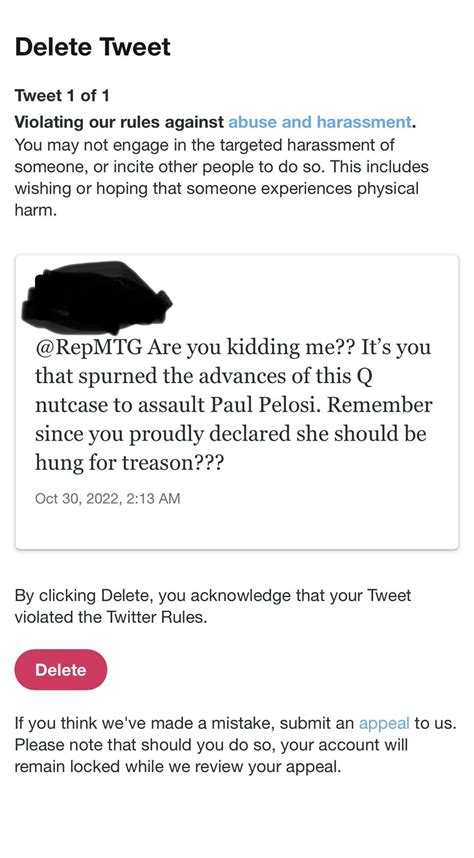Click the empty space below the tweet timestamp
This screenshot has height=858, width=474.
[236, 526]
